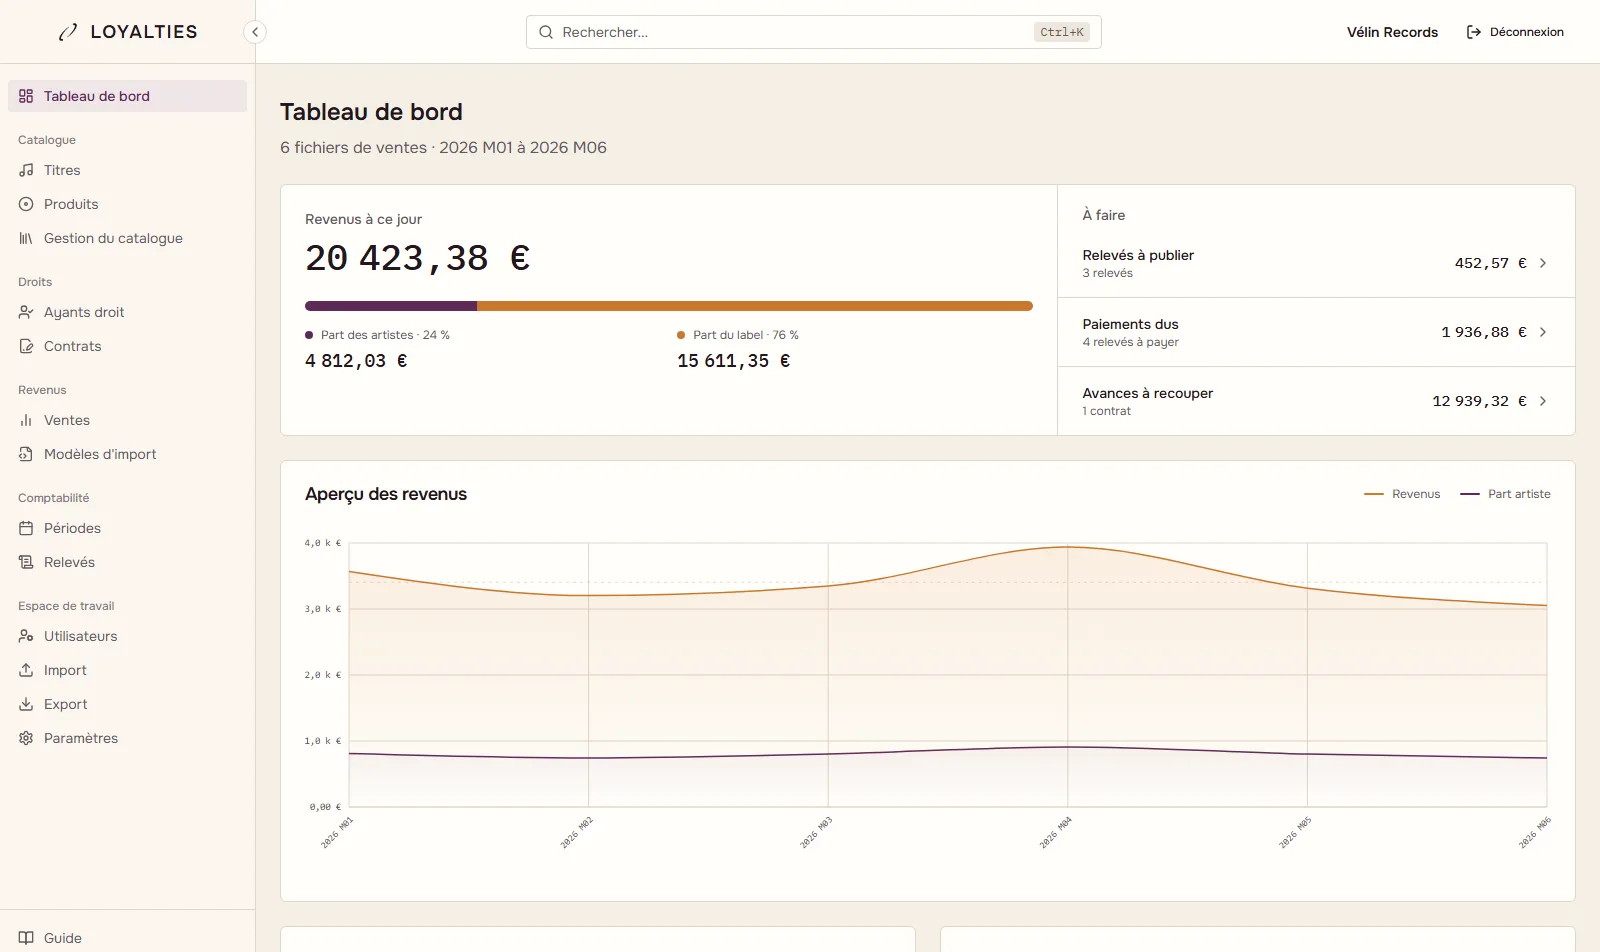Expand Avances à recouper row chevron
Screen dimensions: 1600x952
click(x=1543, y=401)
